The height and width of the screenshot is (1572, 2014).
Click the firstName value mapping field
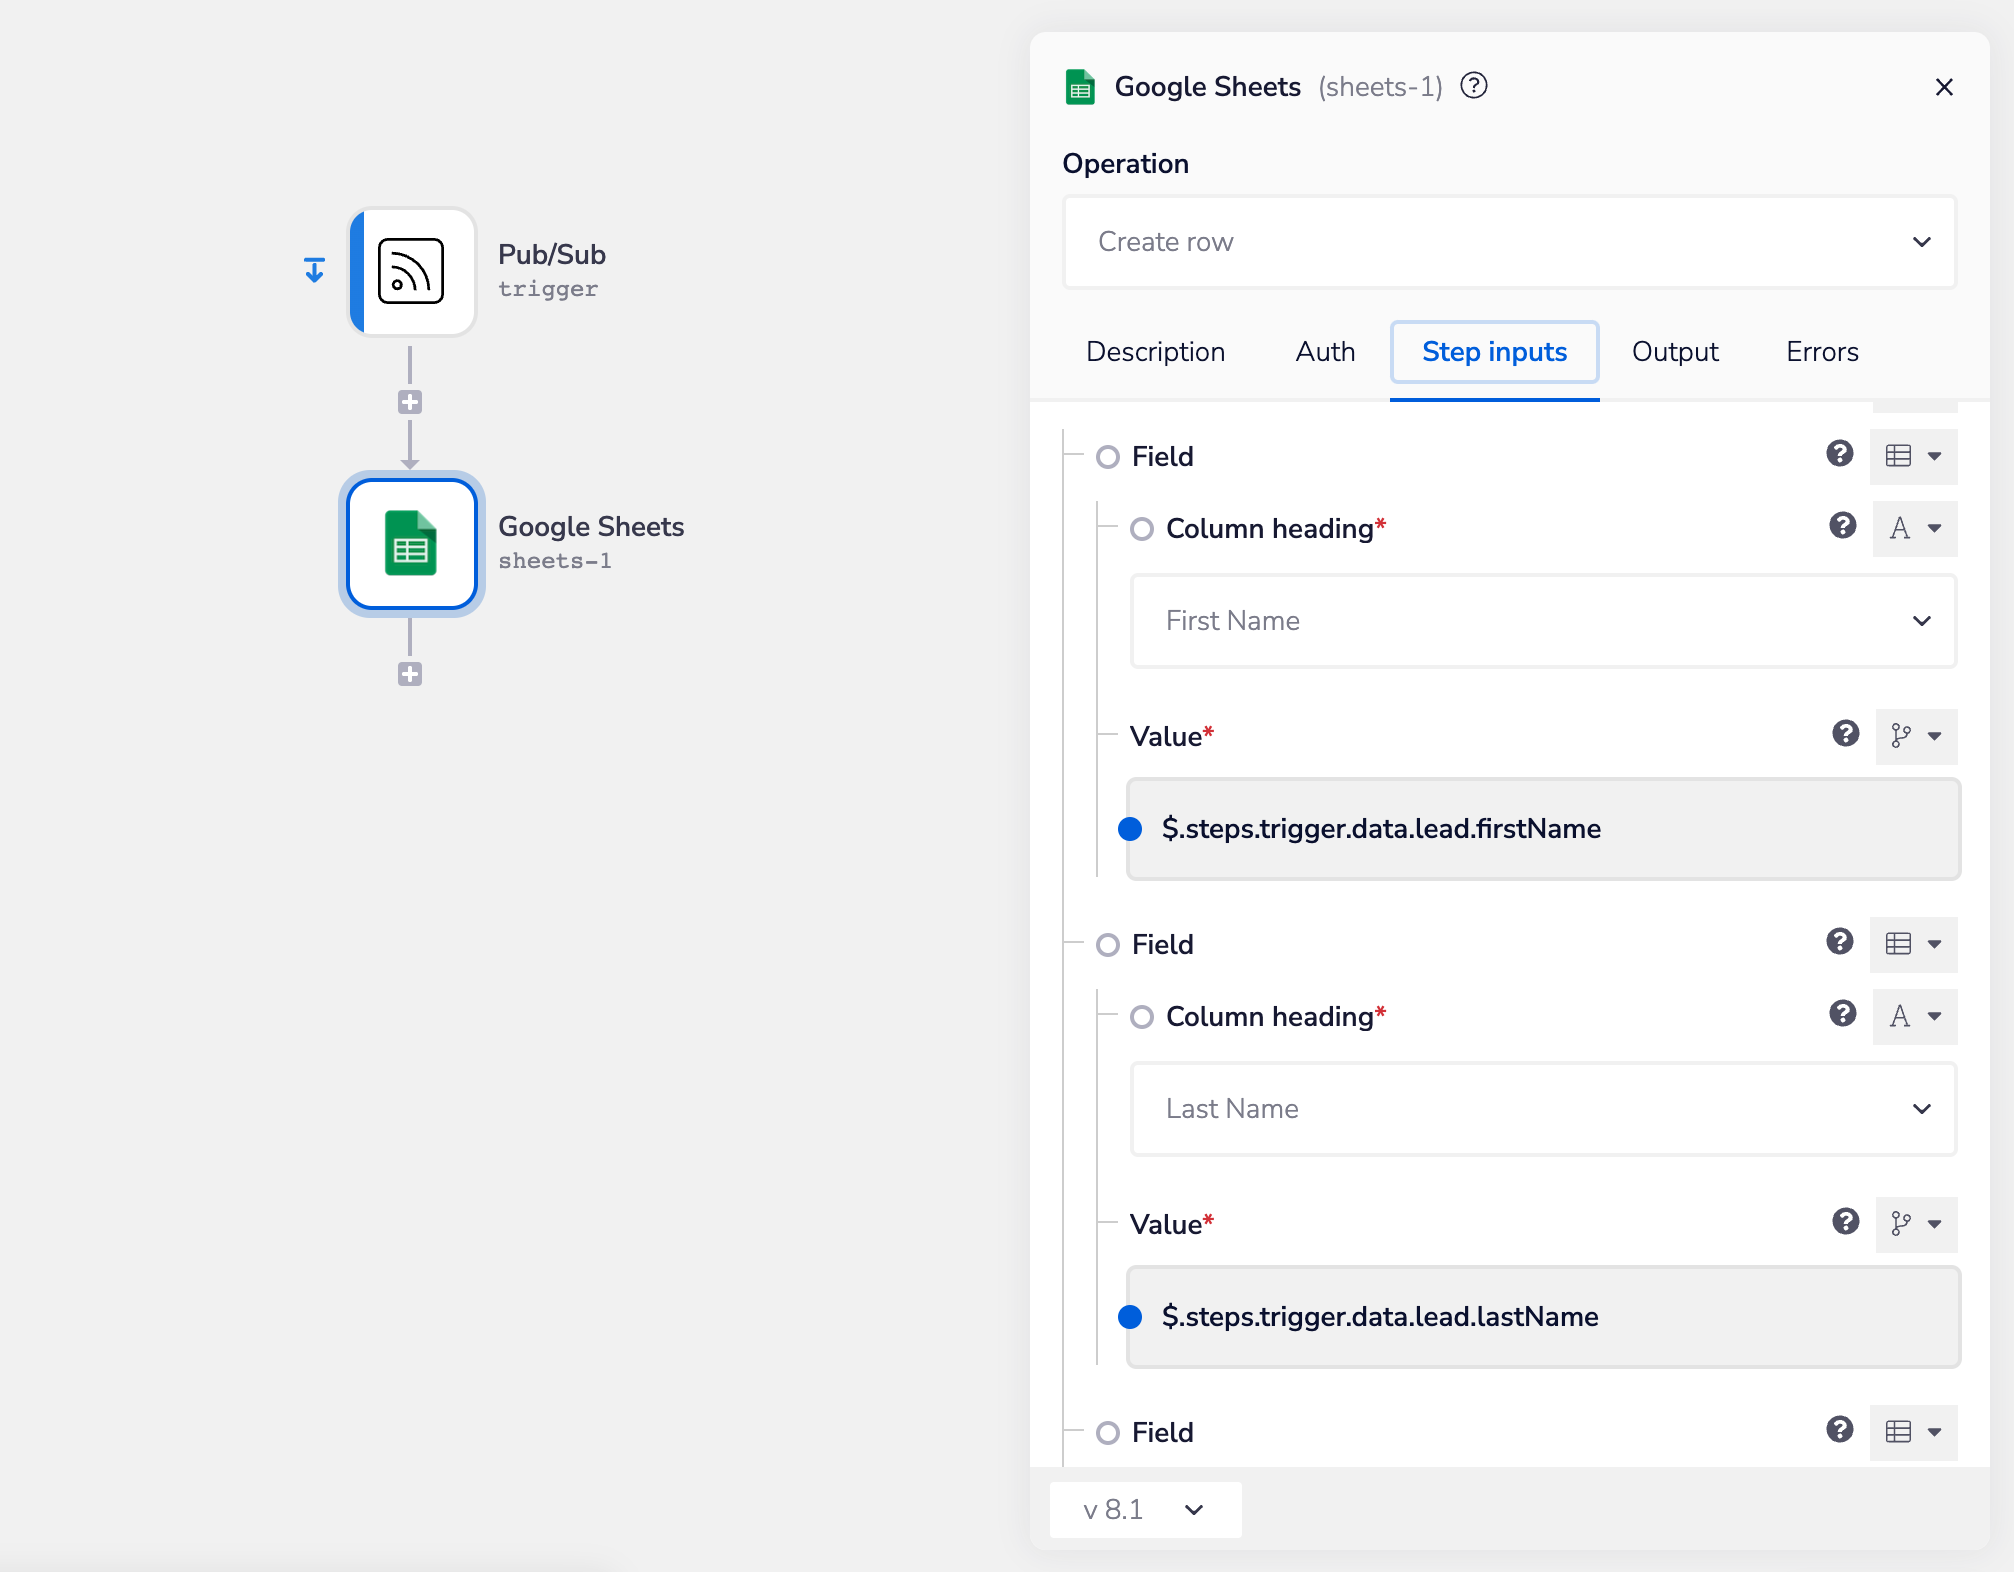click(x=1542, y=829)
